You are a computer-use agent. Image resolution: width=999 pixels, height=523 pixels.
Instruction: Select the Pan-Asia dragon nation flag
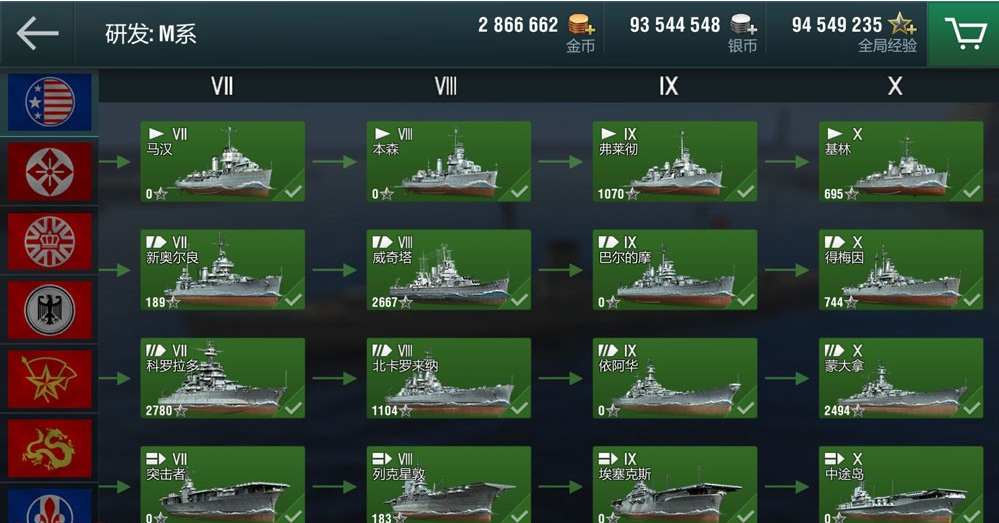coord(50,448)
